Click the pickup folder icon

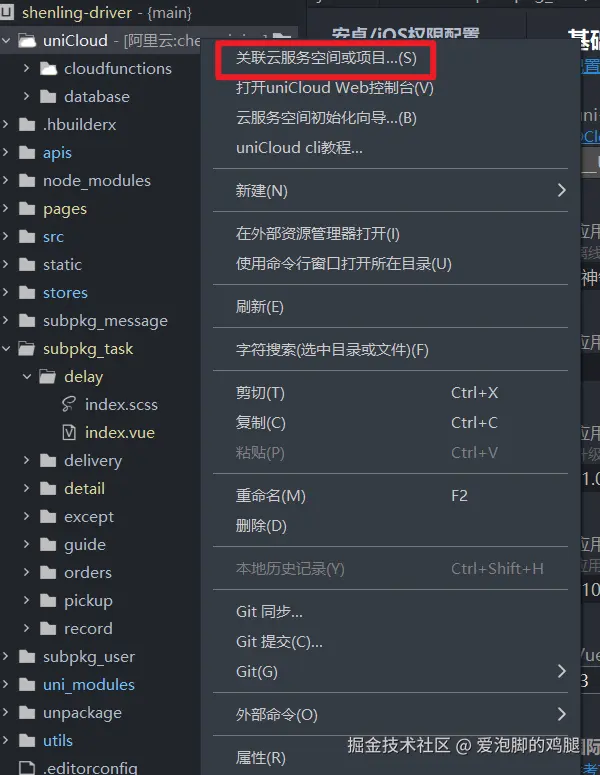point(48,601)
